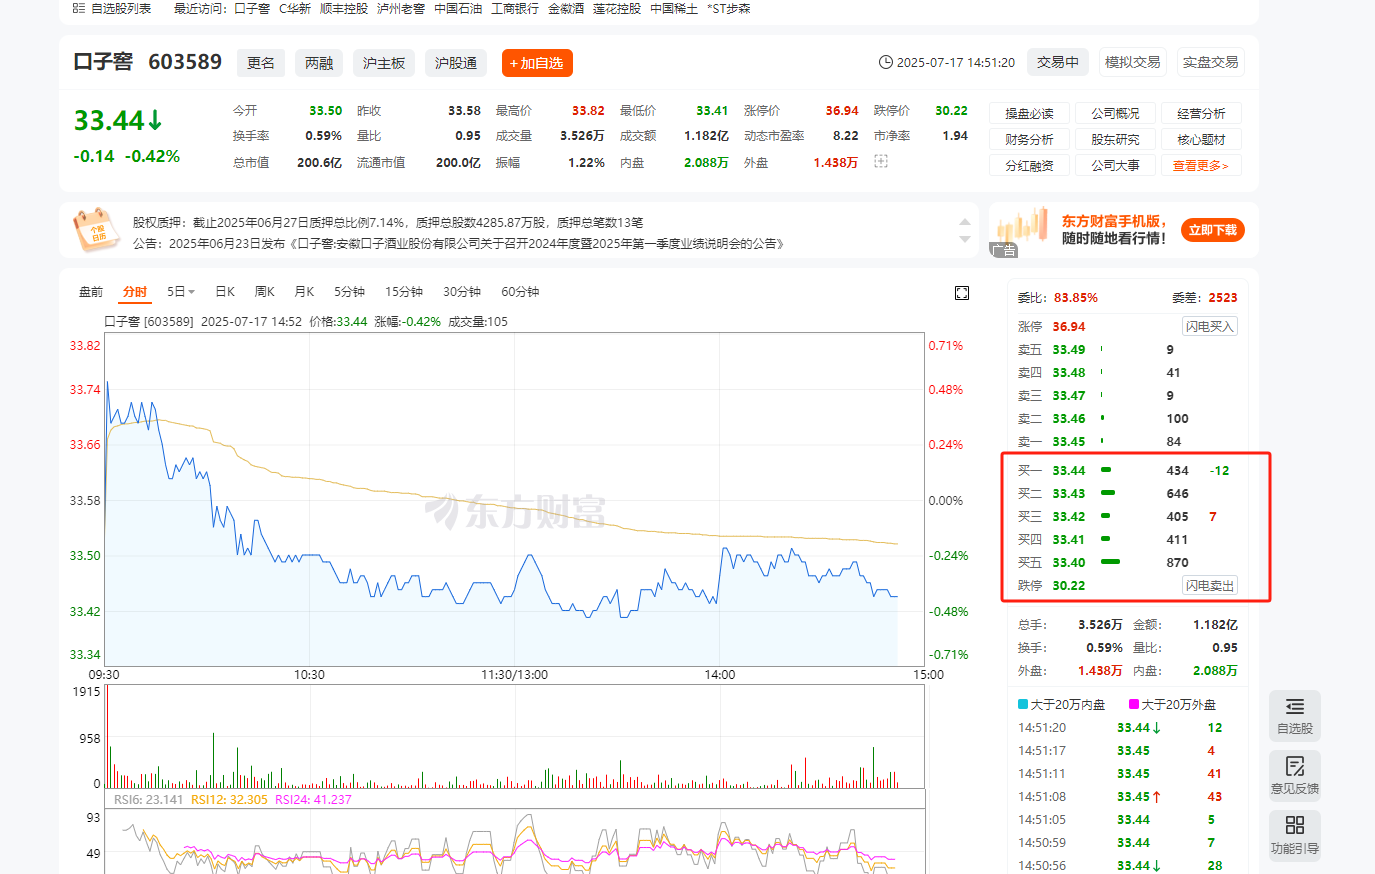Open the 自选股 sidebar icon
The width and height of the screenshot is (1375, 874).
point(1295,716)
